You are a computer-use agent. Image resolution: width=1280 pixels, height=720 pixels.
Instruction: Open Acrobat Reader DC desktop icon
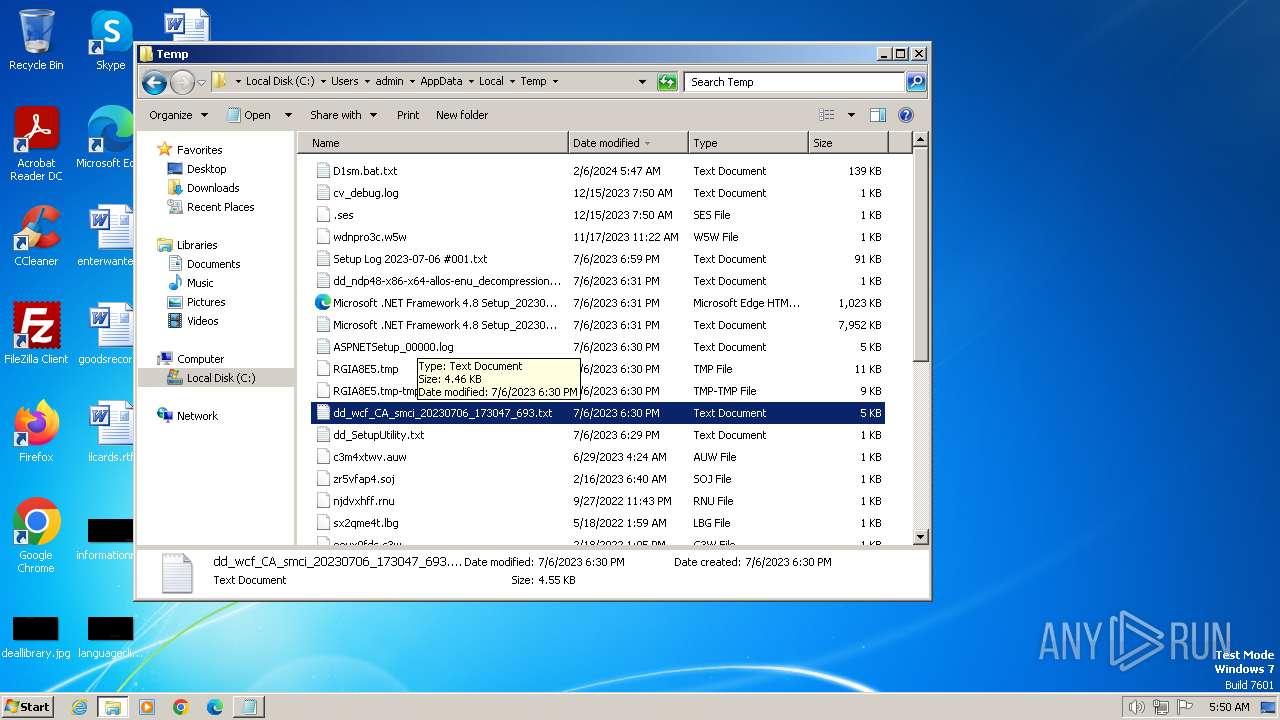click(36, 144)
